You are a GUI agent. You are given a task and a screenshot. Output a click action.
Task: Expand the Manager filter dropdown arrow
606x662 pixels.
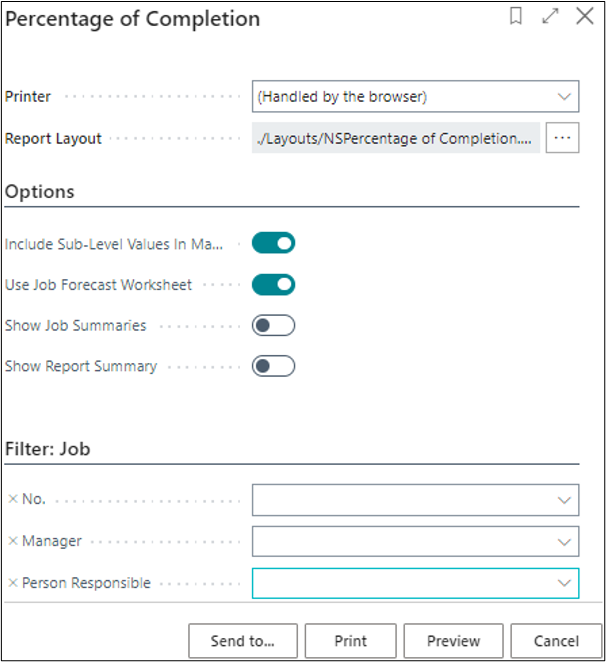pos(564,542)
